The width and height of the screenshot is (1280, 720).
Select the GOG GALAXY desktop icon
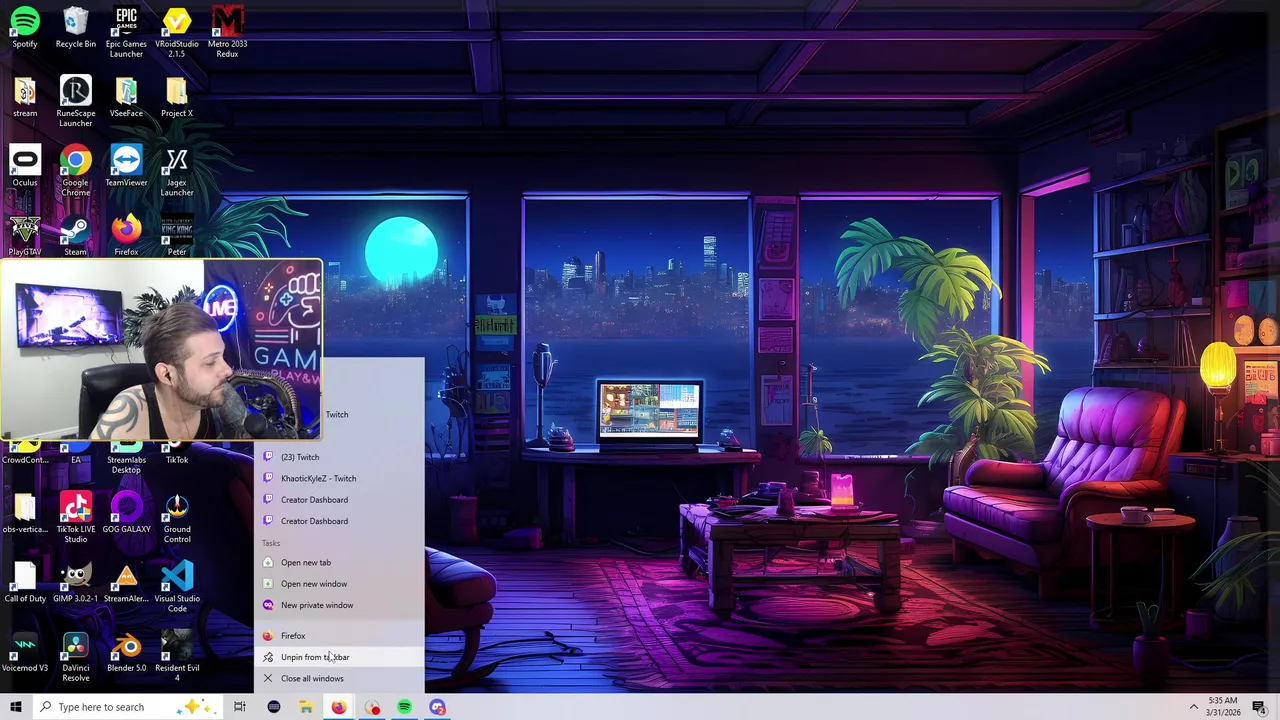coord(126,513)
